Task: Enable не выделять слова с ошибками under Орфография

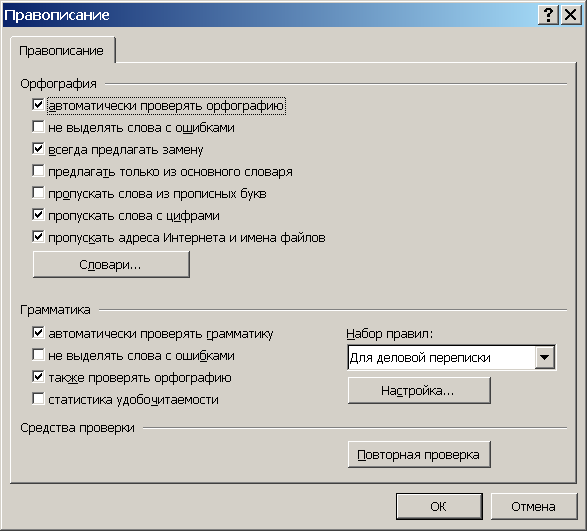Action: click(x=38, y=127)
